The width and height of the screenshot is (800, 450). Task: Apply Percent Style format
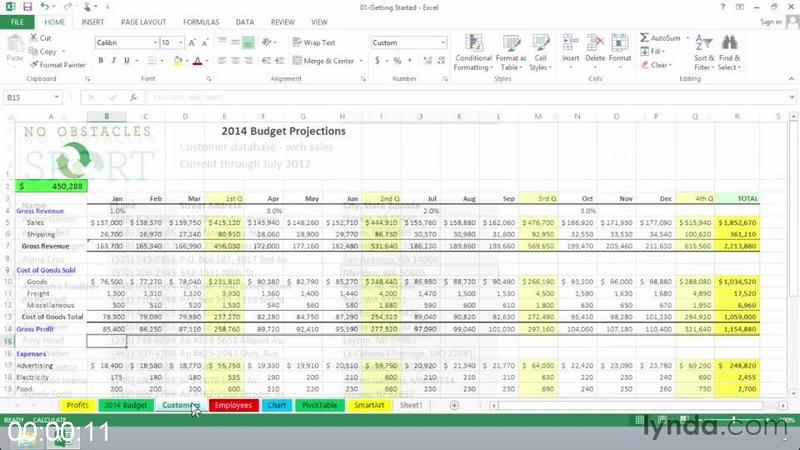click(x=397, y=61)
